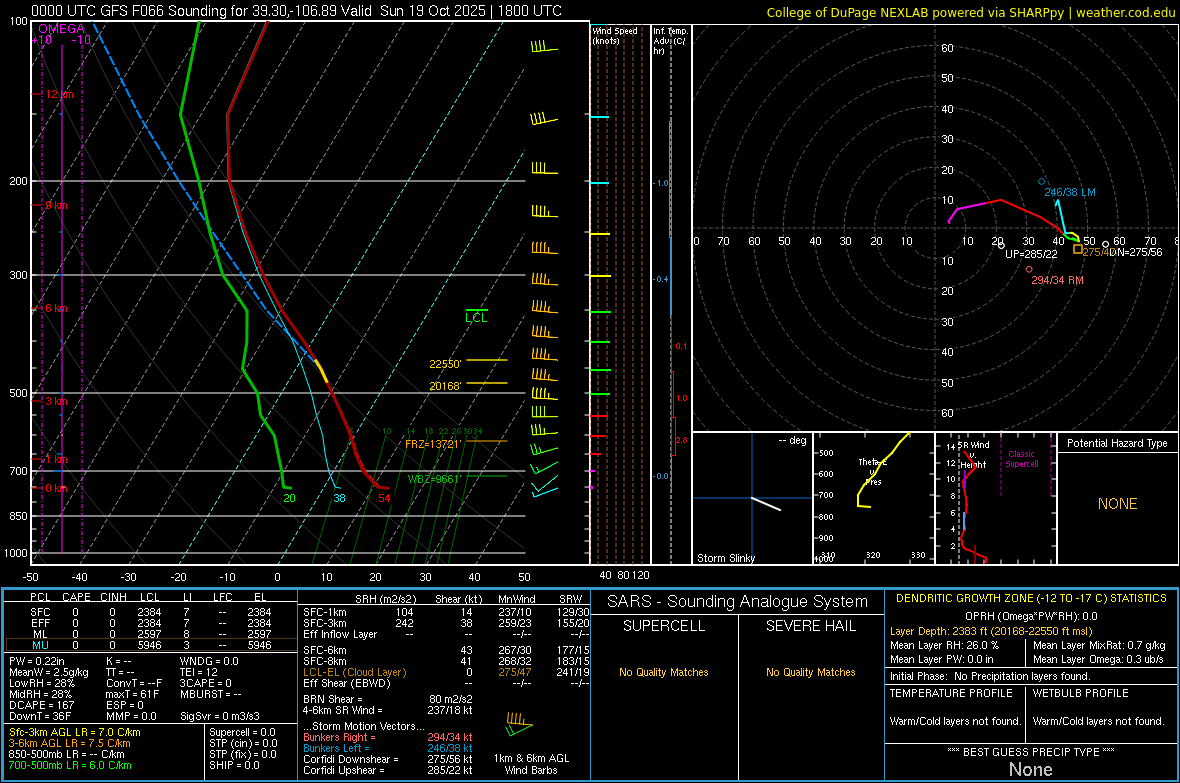
Task: Click the NONE hazard type result
Action: click(x=1117, y=504)
